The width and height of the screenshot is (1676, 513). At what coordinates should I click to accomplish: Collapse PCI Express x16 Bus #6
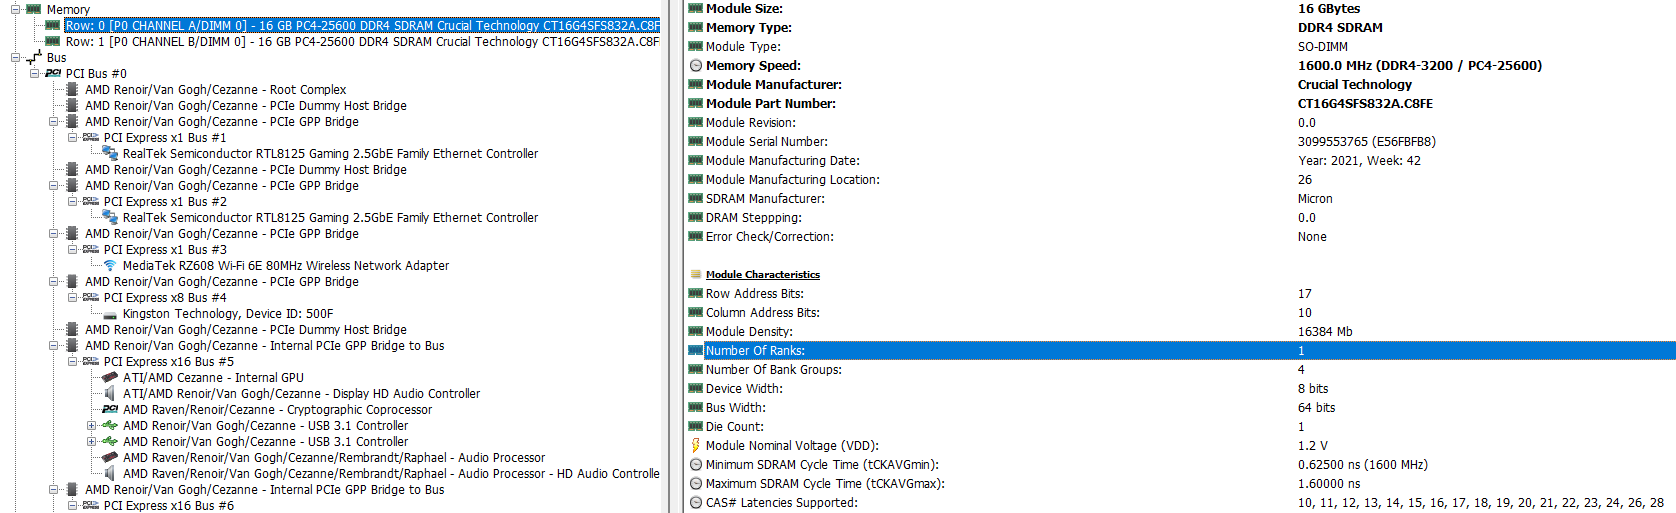point(73,506)
